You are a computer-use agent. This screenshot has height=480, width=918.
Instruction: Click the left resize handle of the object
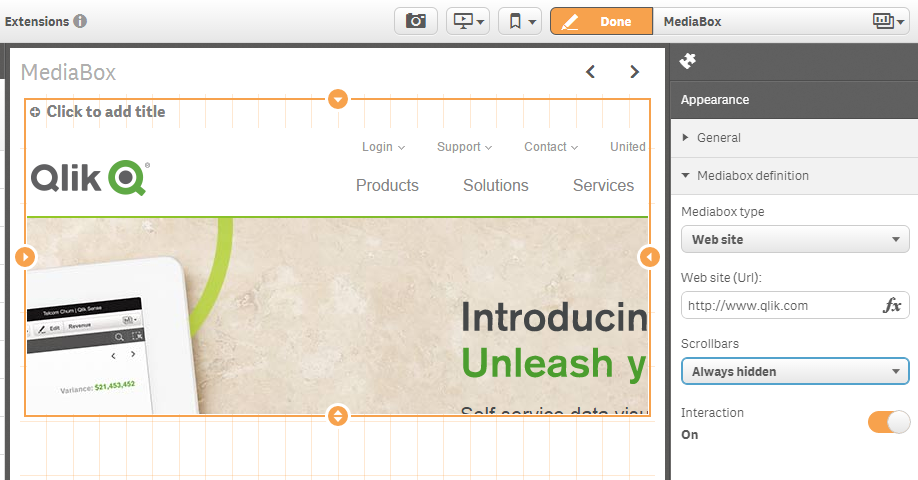coord(25,256)
